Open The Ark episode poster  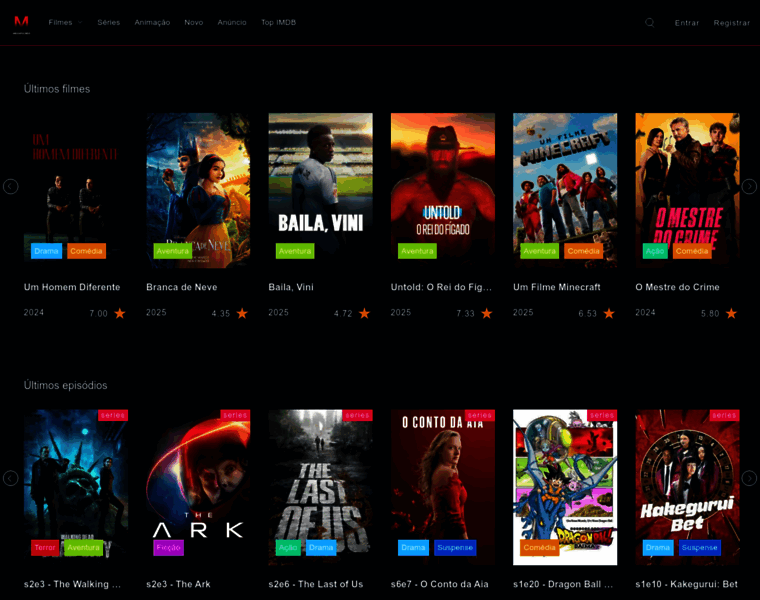point(198,487)
